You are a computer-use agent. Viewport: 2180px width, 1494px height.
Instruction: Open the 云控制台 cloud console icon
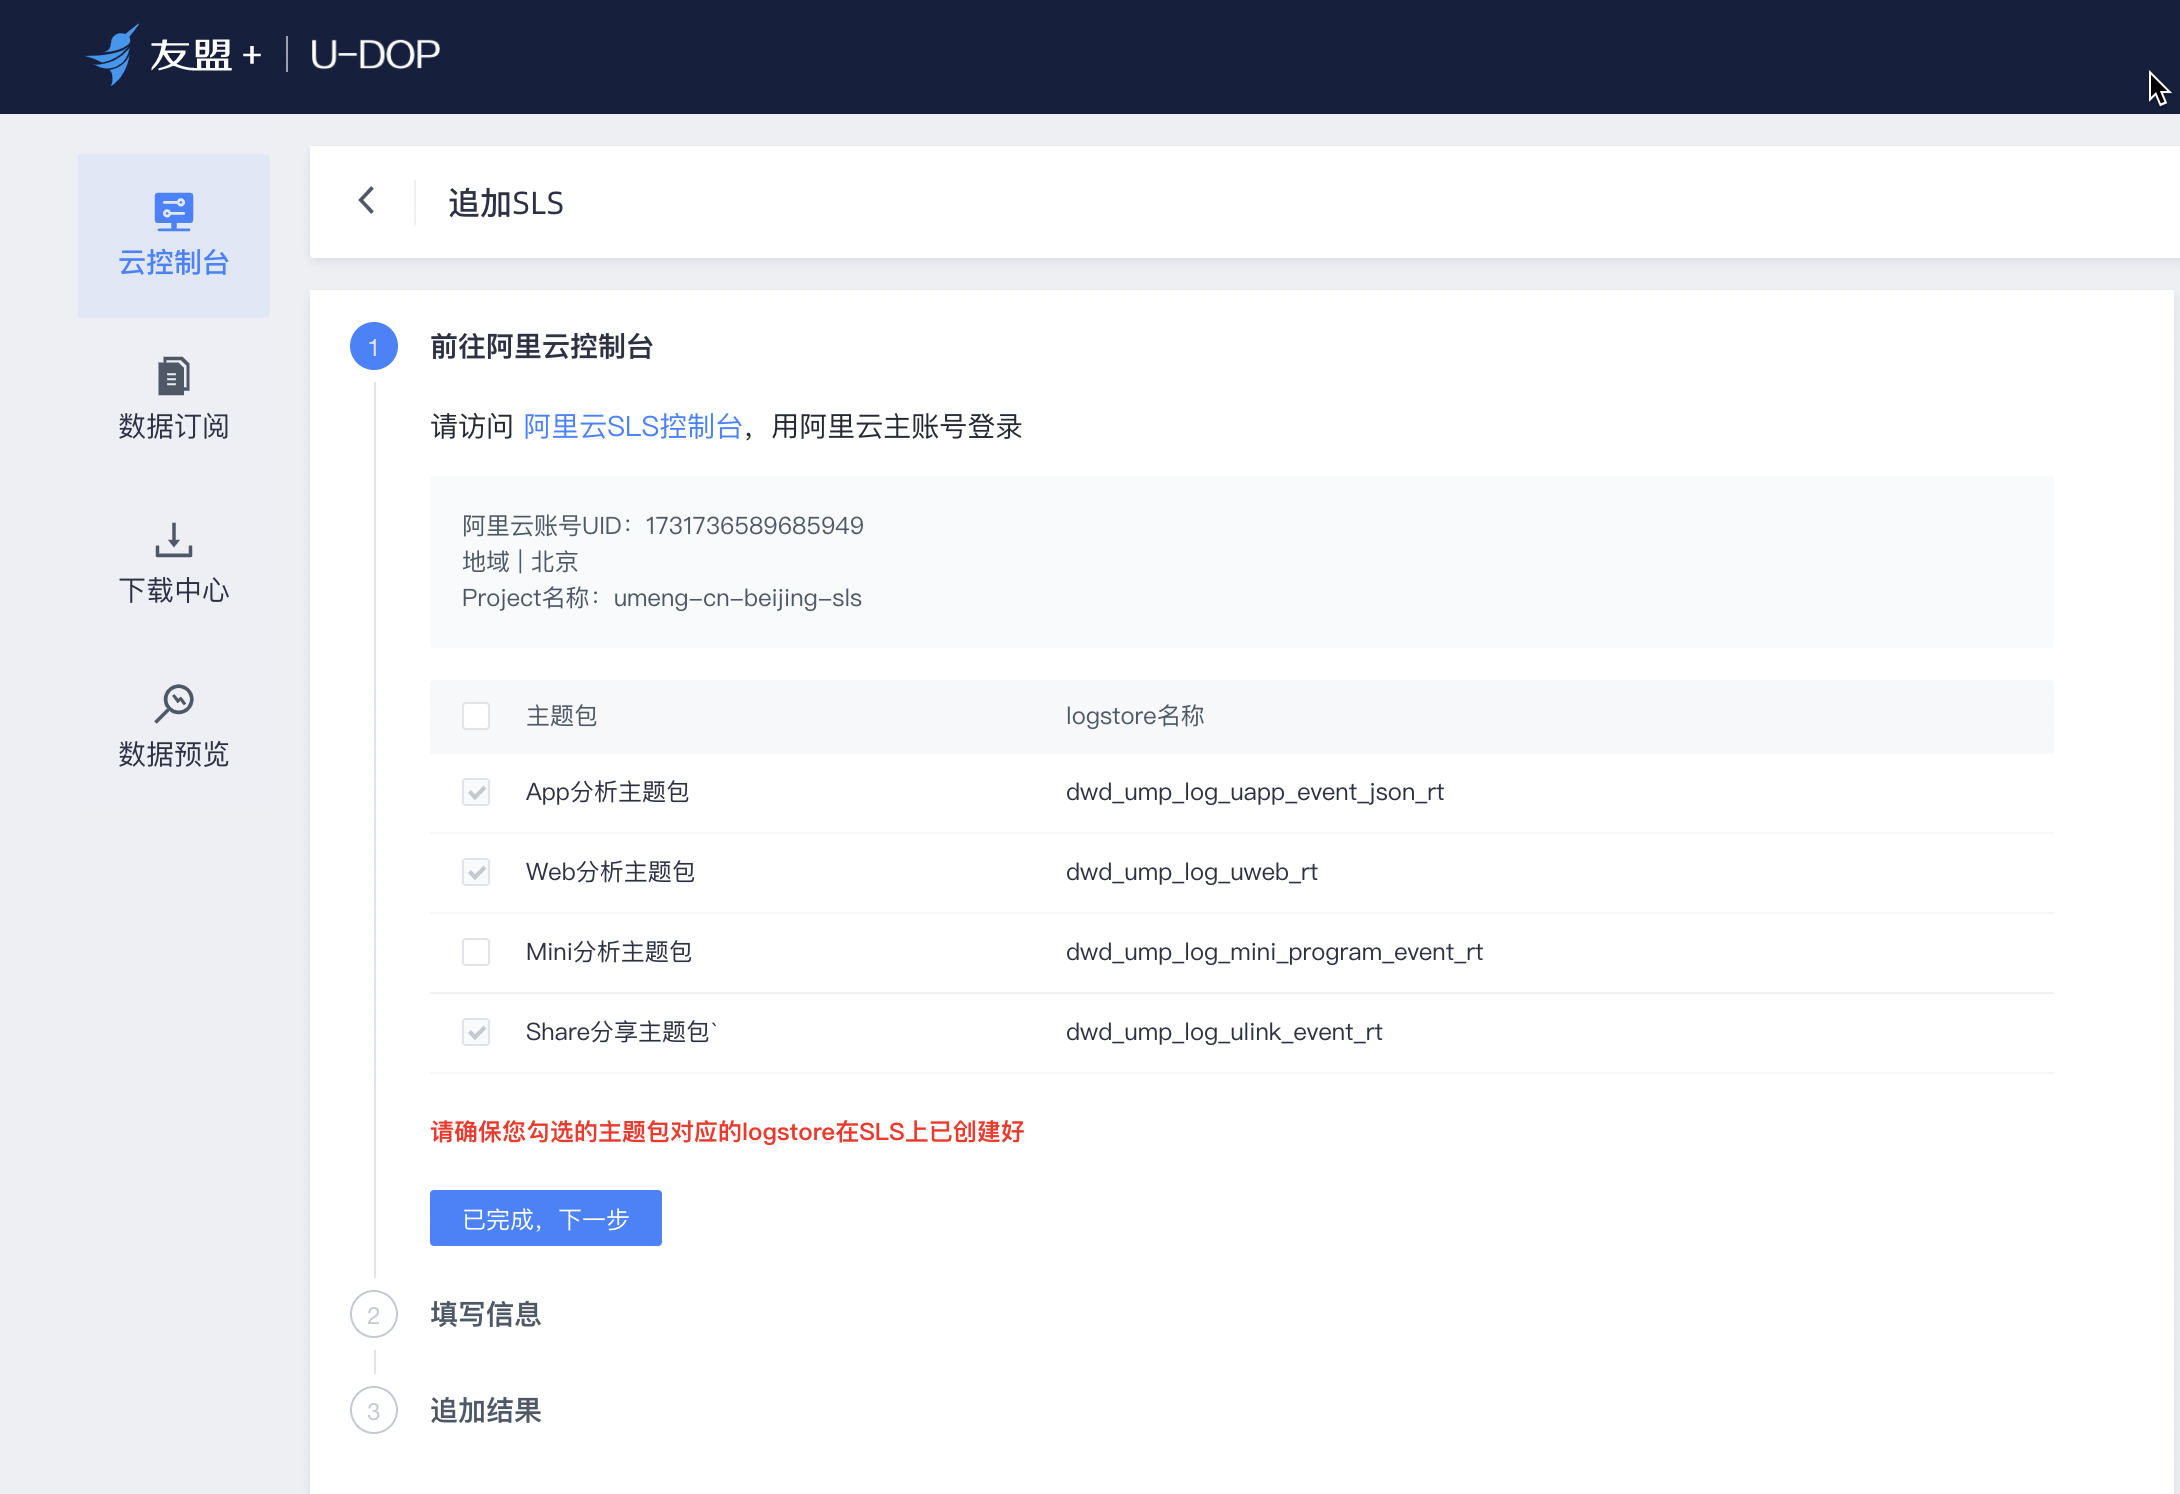(174, 211)
